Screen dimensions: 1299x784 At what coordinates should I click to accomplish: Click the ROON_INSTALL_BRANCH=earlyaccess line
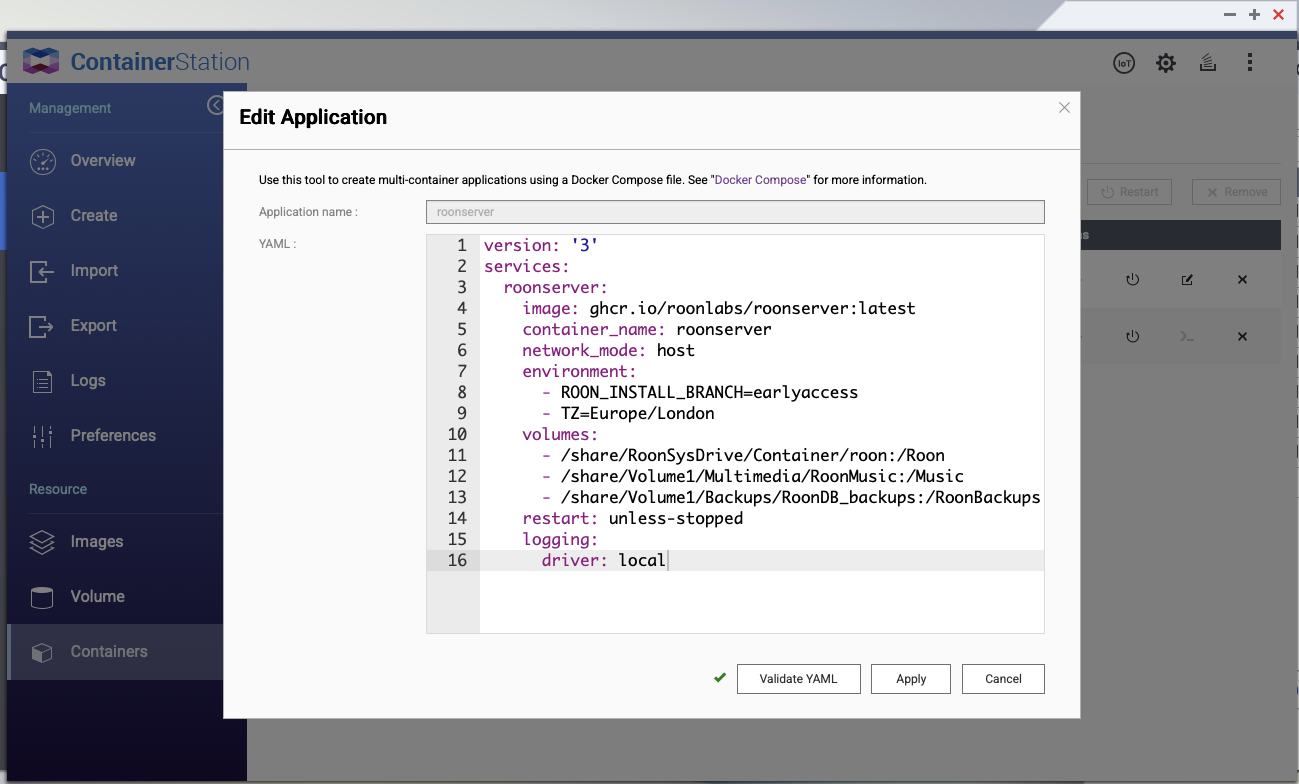[700, 392]
